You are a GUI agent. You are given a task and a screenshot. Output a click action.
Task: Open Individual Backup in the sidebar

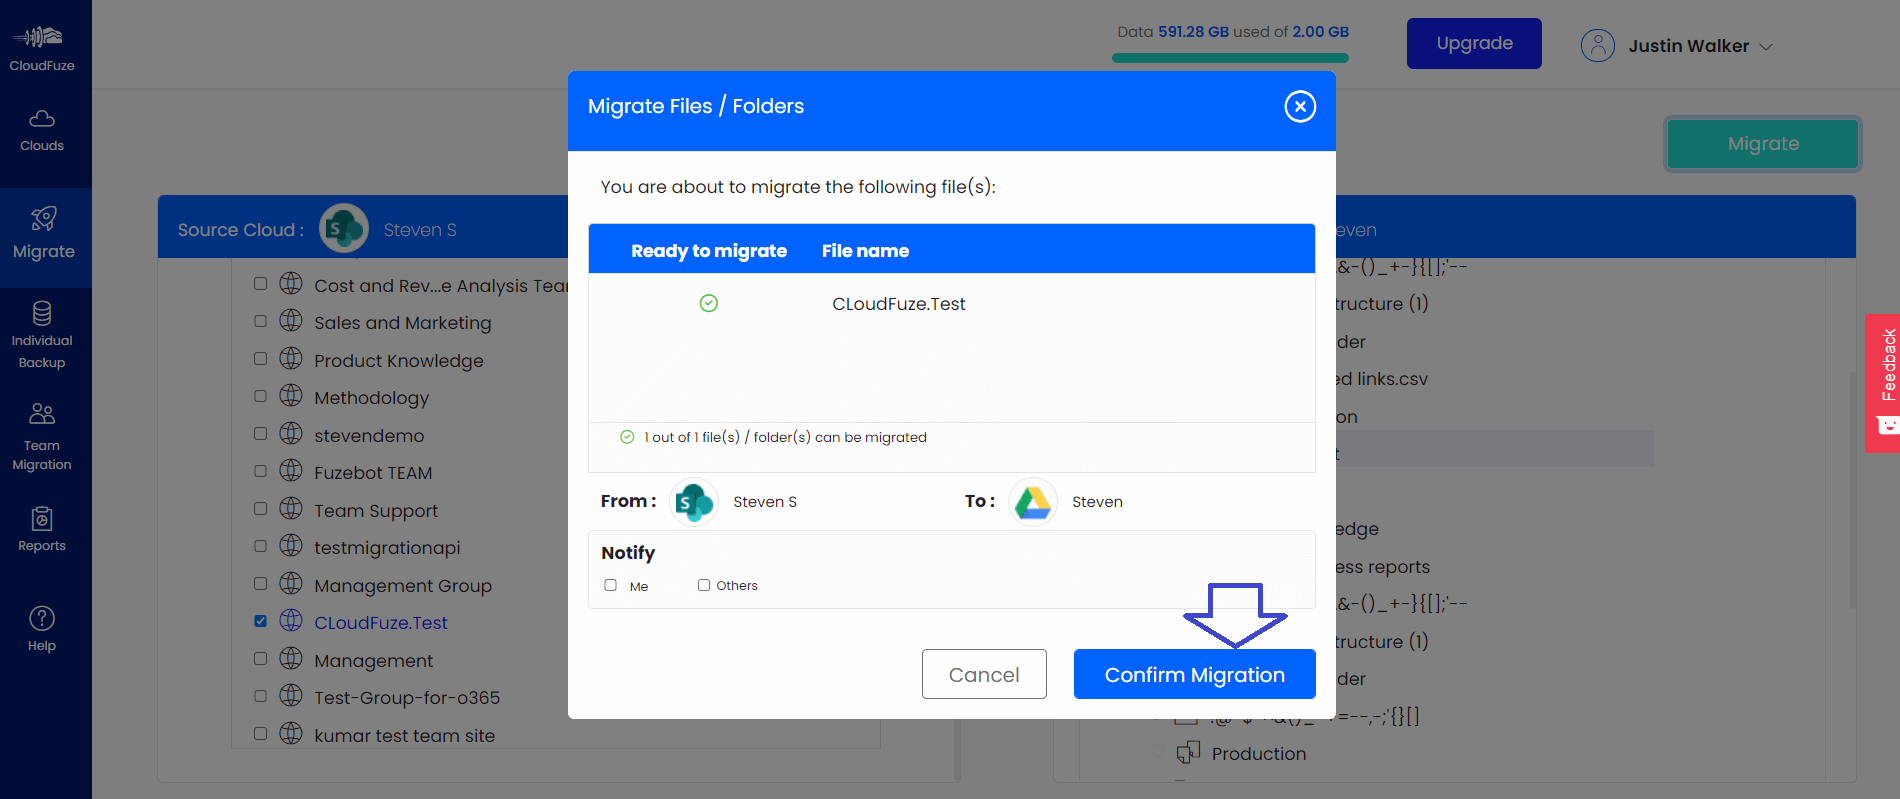pos(42,335)
